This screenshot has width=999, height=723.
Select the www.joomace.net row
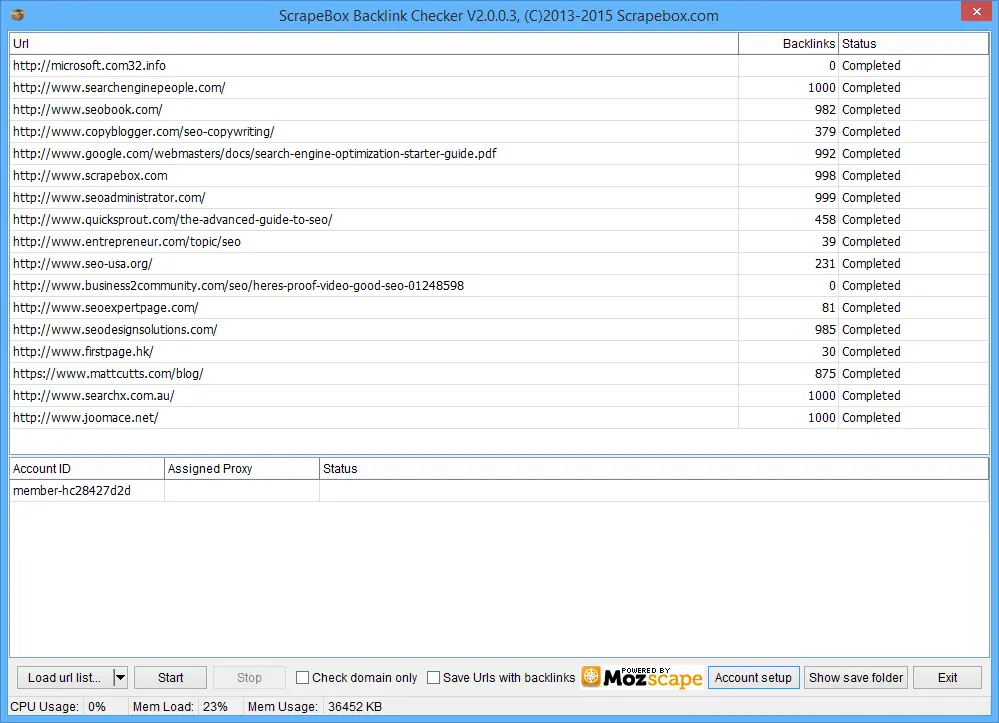85,418
